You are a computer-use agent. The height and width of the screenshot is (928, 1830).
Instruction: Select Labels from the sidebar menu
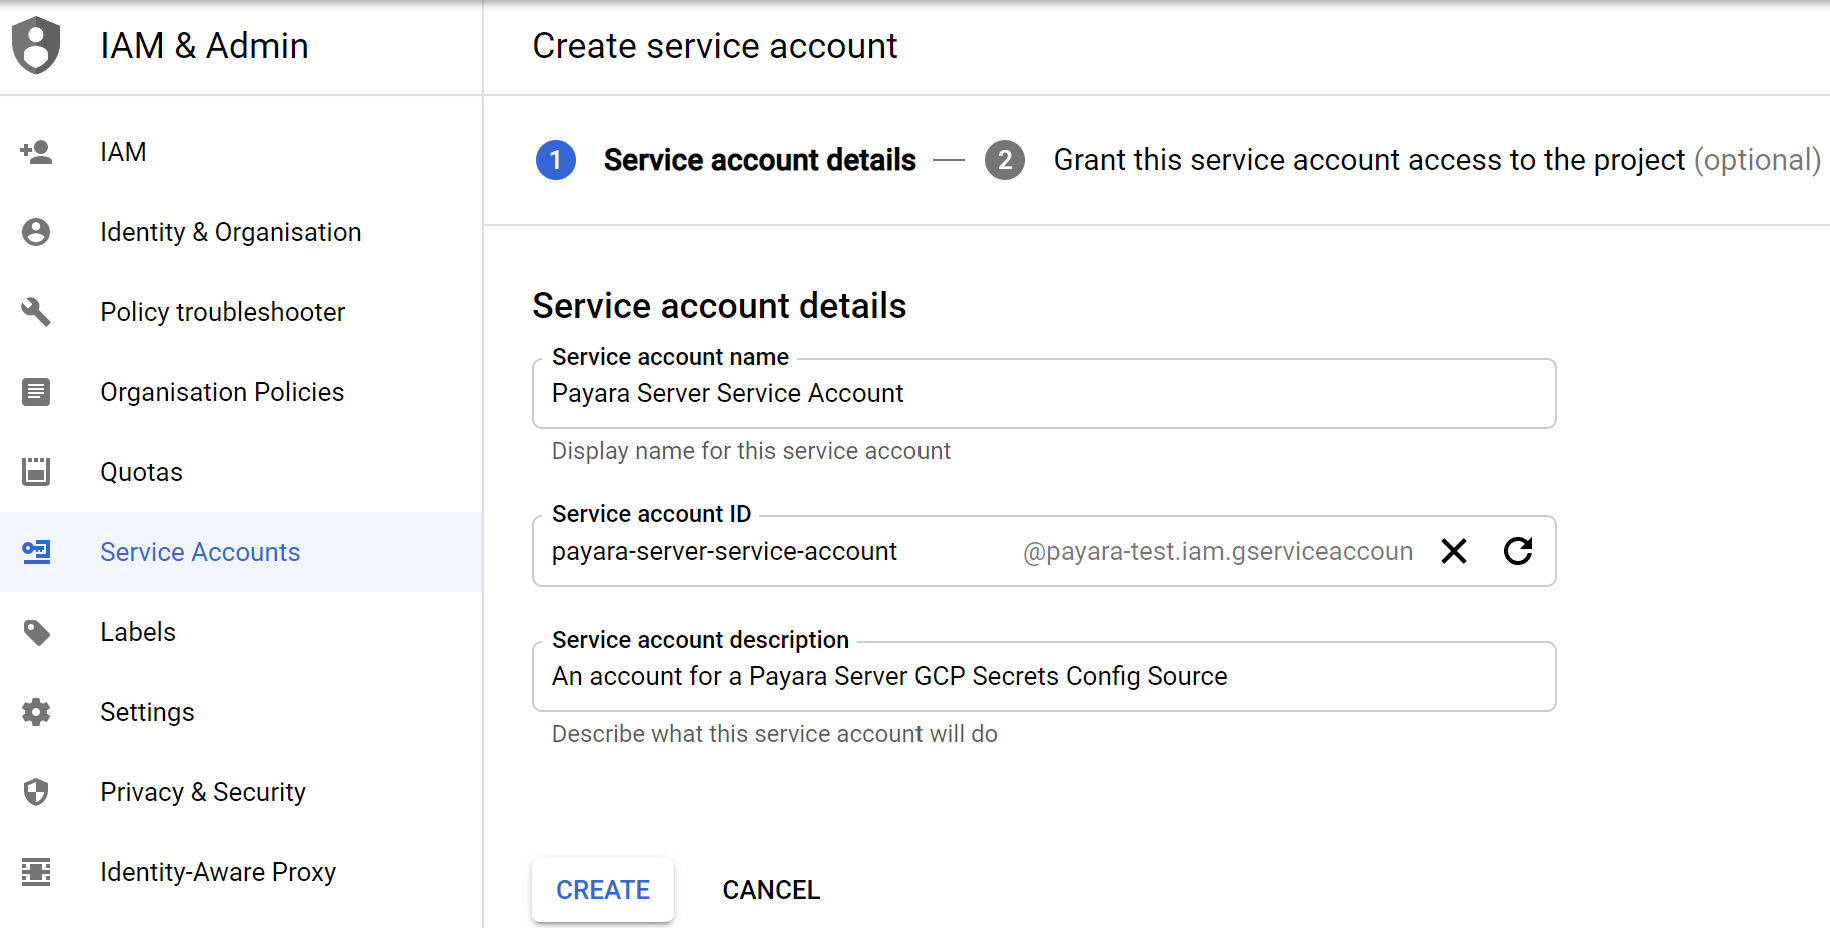click(x=138, y=631)
